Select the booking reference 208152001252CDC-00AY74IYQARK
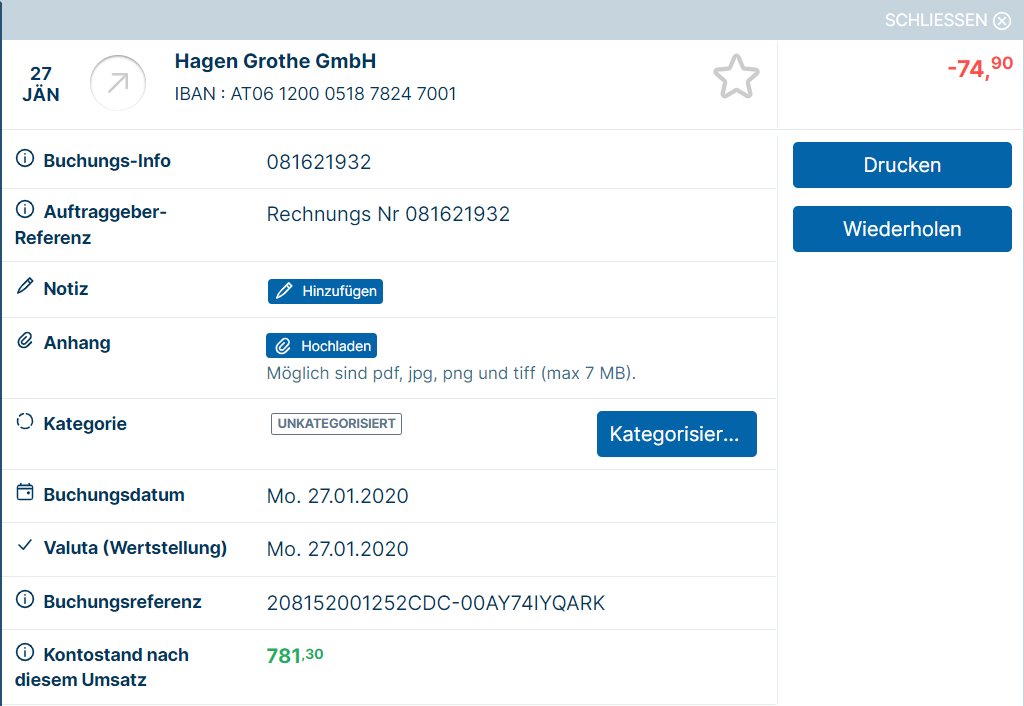The image size is (1024, 706). (x=436, y=603)
